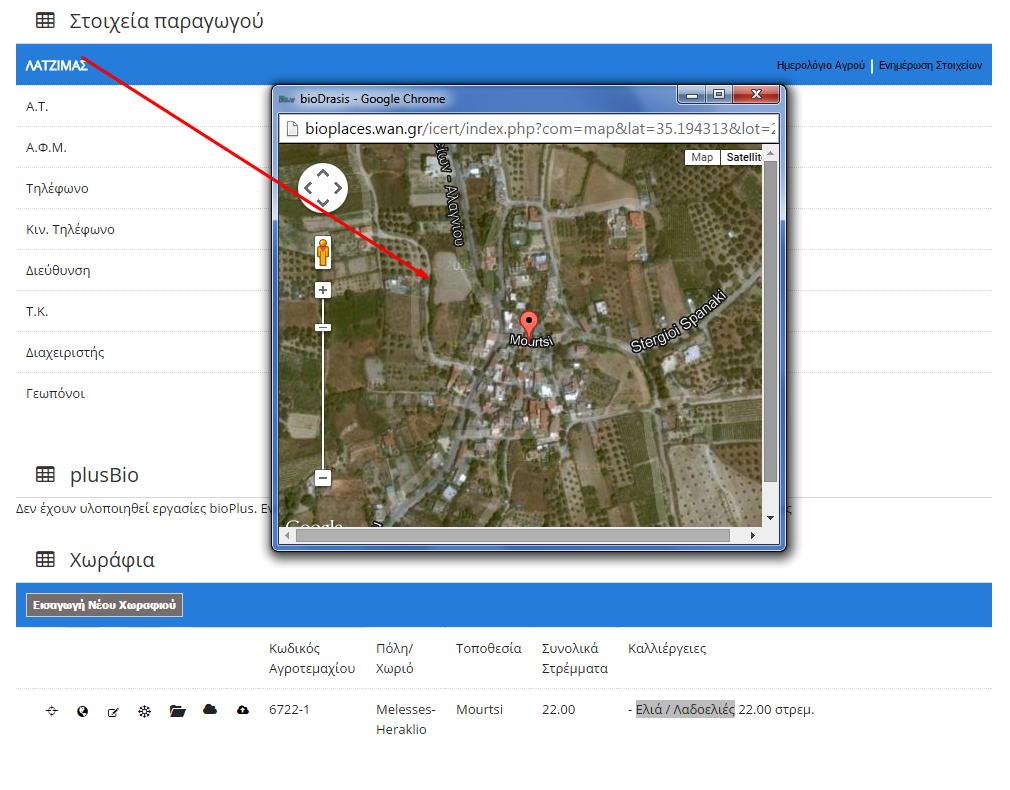Click the Πόλη/Χωριό column header

pos(395,659)
